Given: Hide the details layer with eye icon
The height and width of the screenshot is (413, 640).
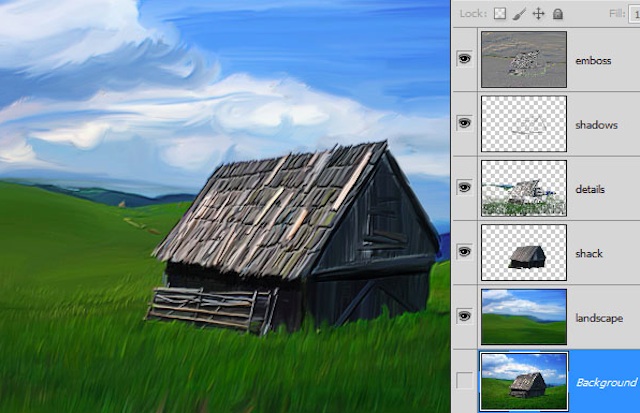Looking at the screenshot, I should pos(464,187).
